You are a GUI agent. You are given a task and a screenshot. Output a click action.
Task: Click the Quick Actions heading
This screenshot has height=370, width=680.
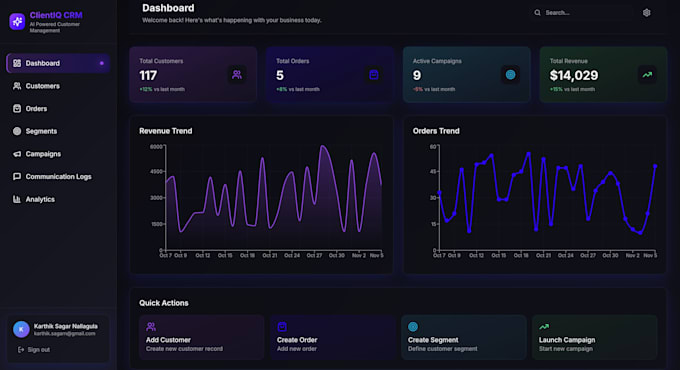tap(163, 303)
